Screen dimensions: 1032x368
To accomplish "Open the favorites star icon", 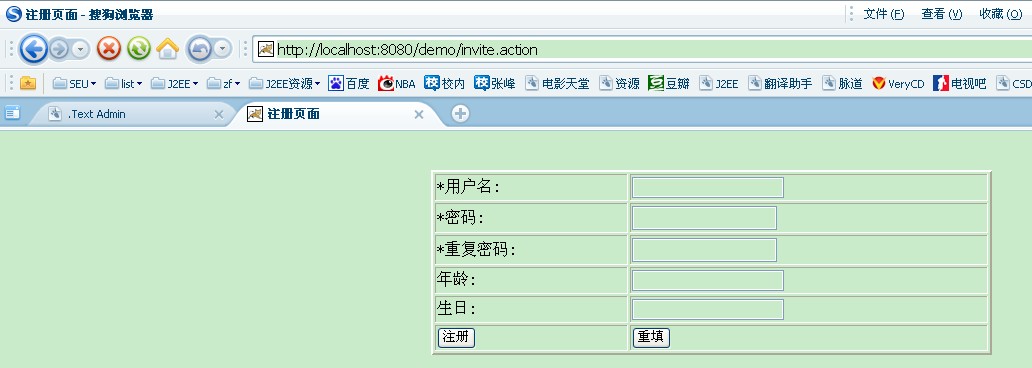I will 28,83.
